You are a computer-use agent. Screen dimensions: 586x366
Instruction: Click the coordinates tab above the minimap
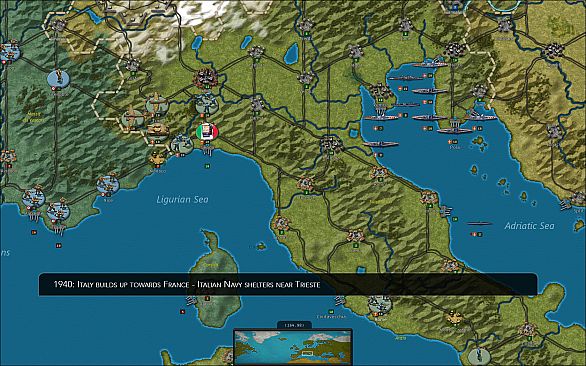294,325
